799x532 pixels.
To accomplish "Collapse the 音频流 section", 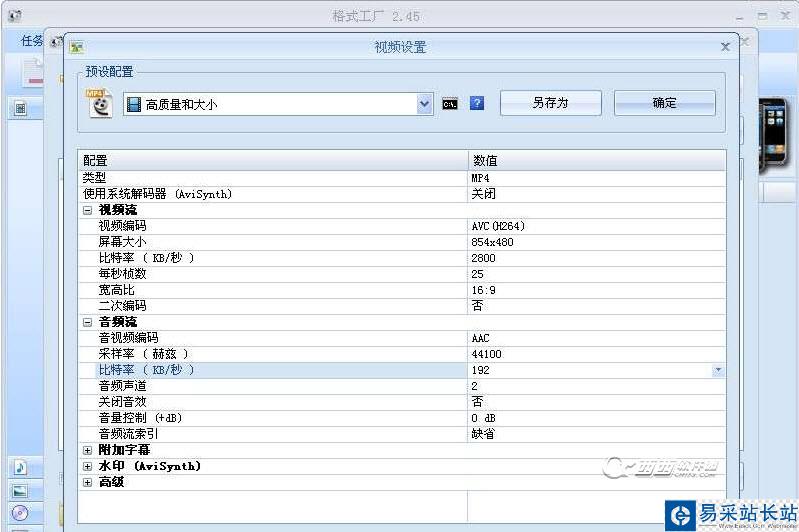I will click(87, 322).
